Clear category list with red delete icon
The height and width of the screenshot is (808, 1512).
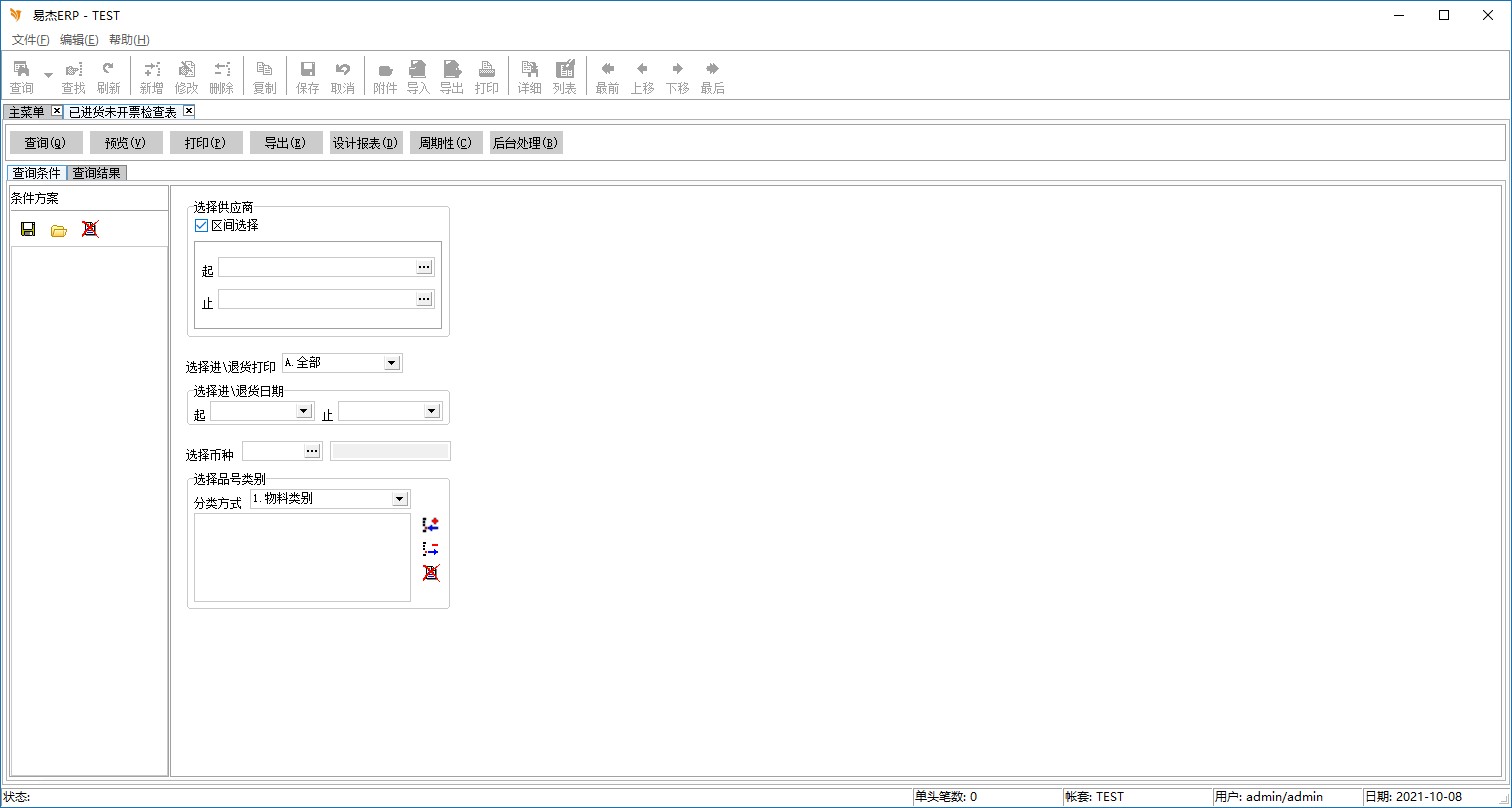coord(431,573)
